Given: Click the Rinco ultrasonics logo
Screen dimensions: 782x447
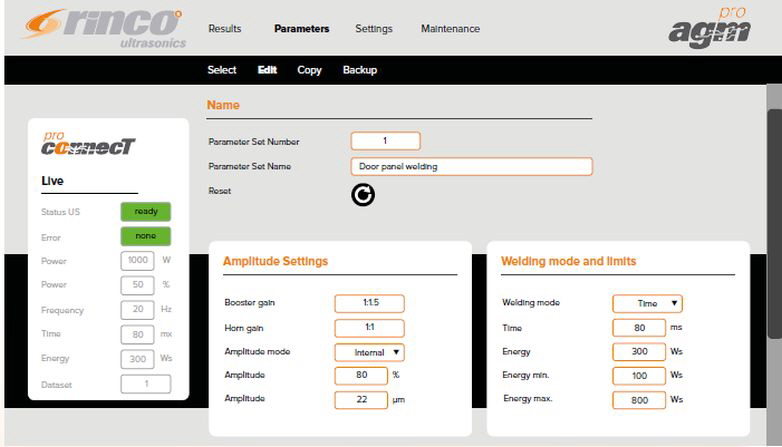Looking at the screenshot, I should click(x=102, y=28).
